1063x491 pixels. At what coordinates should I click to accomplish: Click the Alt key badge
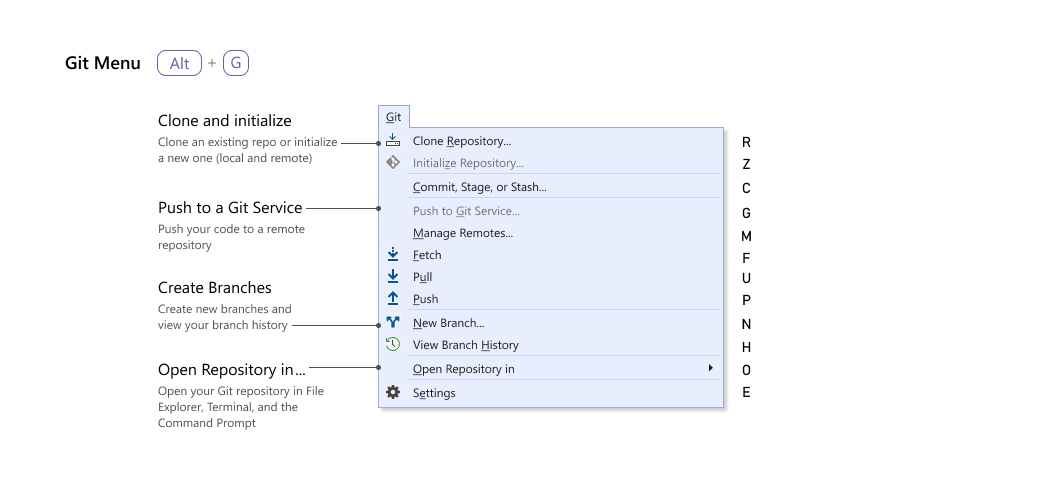[x=179, y=64]
